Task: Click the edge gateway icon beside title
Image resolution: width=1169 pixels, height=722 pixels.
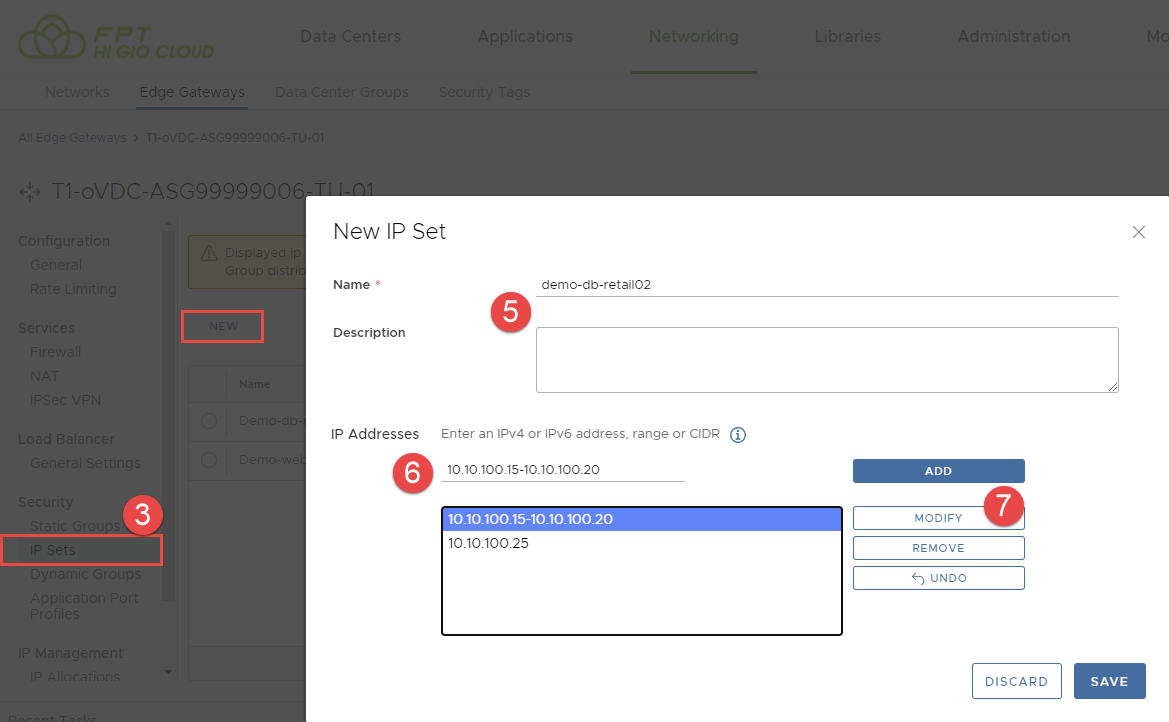Action: coord(30,191)
